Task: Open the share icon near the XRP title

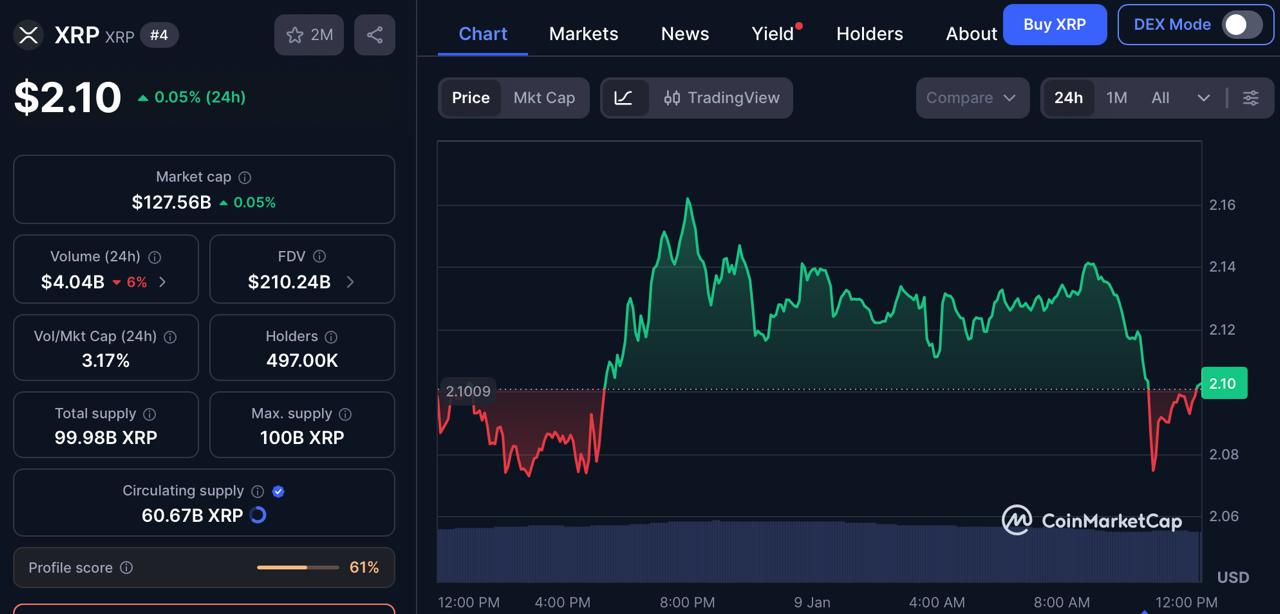Action: coord(374,32)
